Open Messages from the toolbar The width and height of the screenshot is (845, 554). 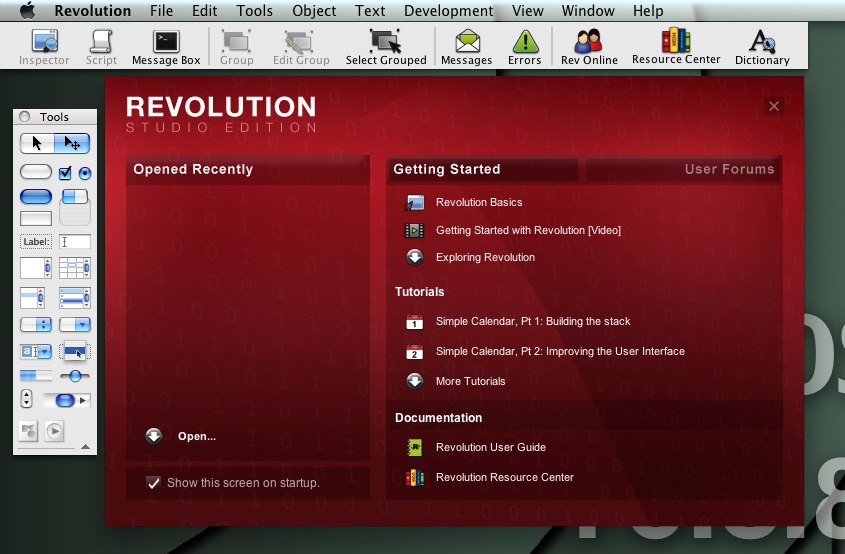(x=467, y=46)
